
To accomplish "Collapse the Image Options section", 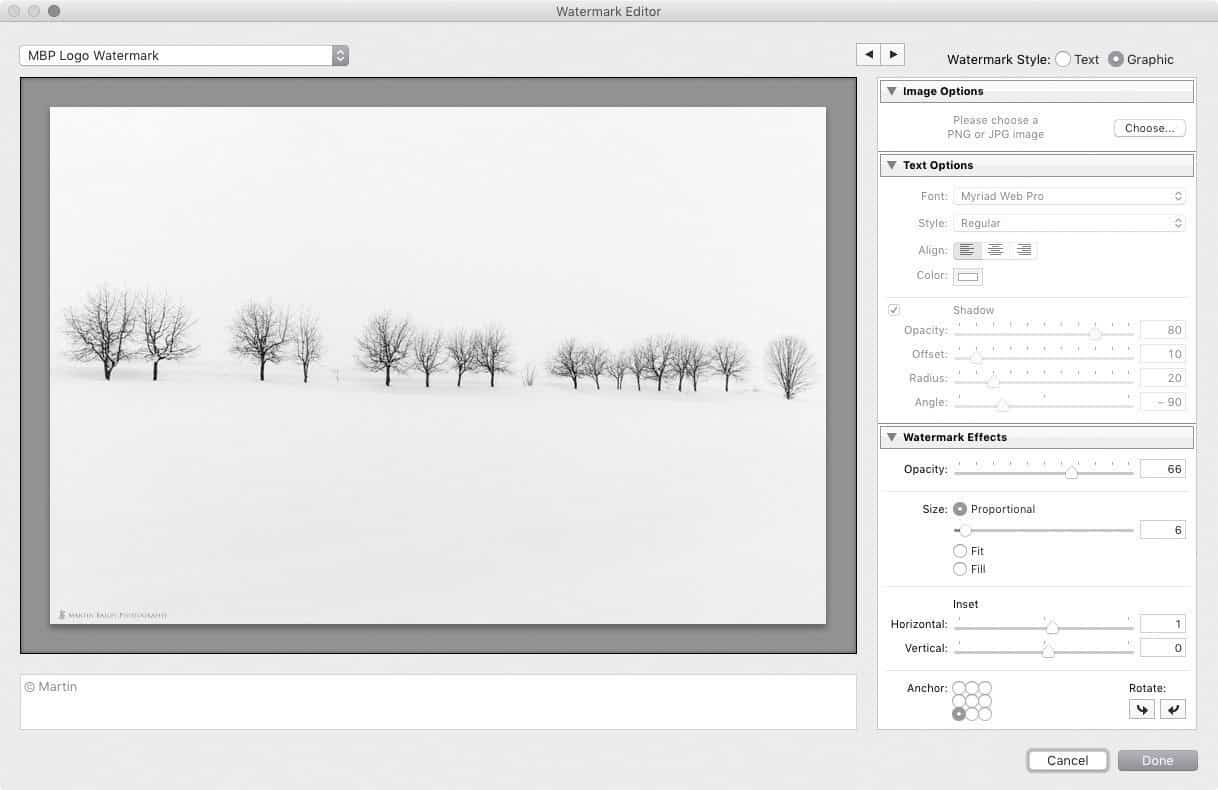I will tap(892, 91).
